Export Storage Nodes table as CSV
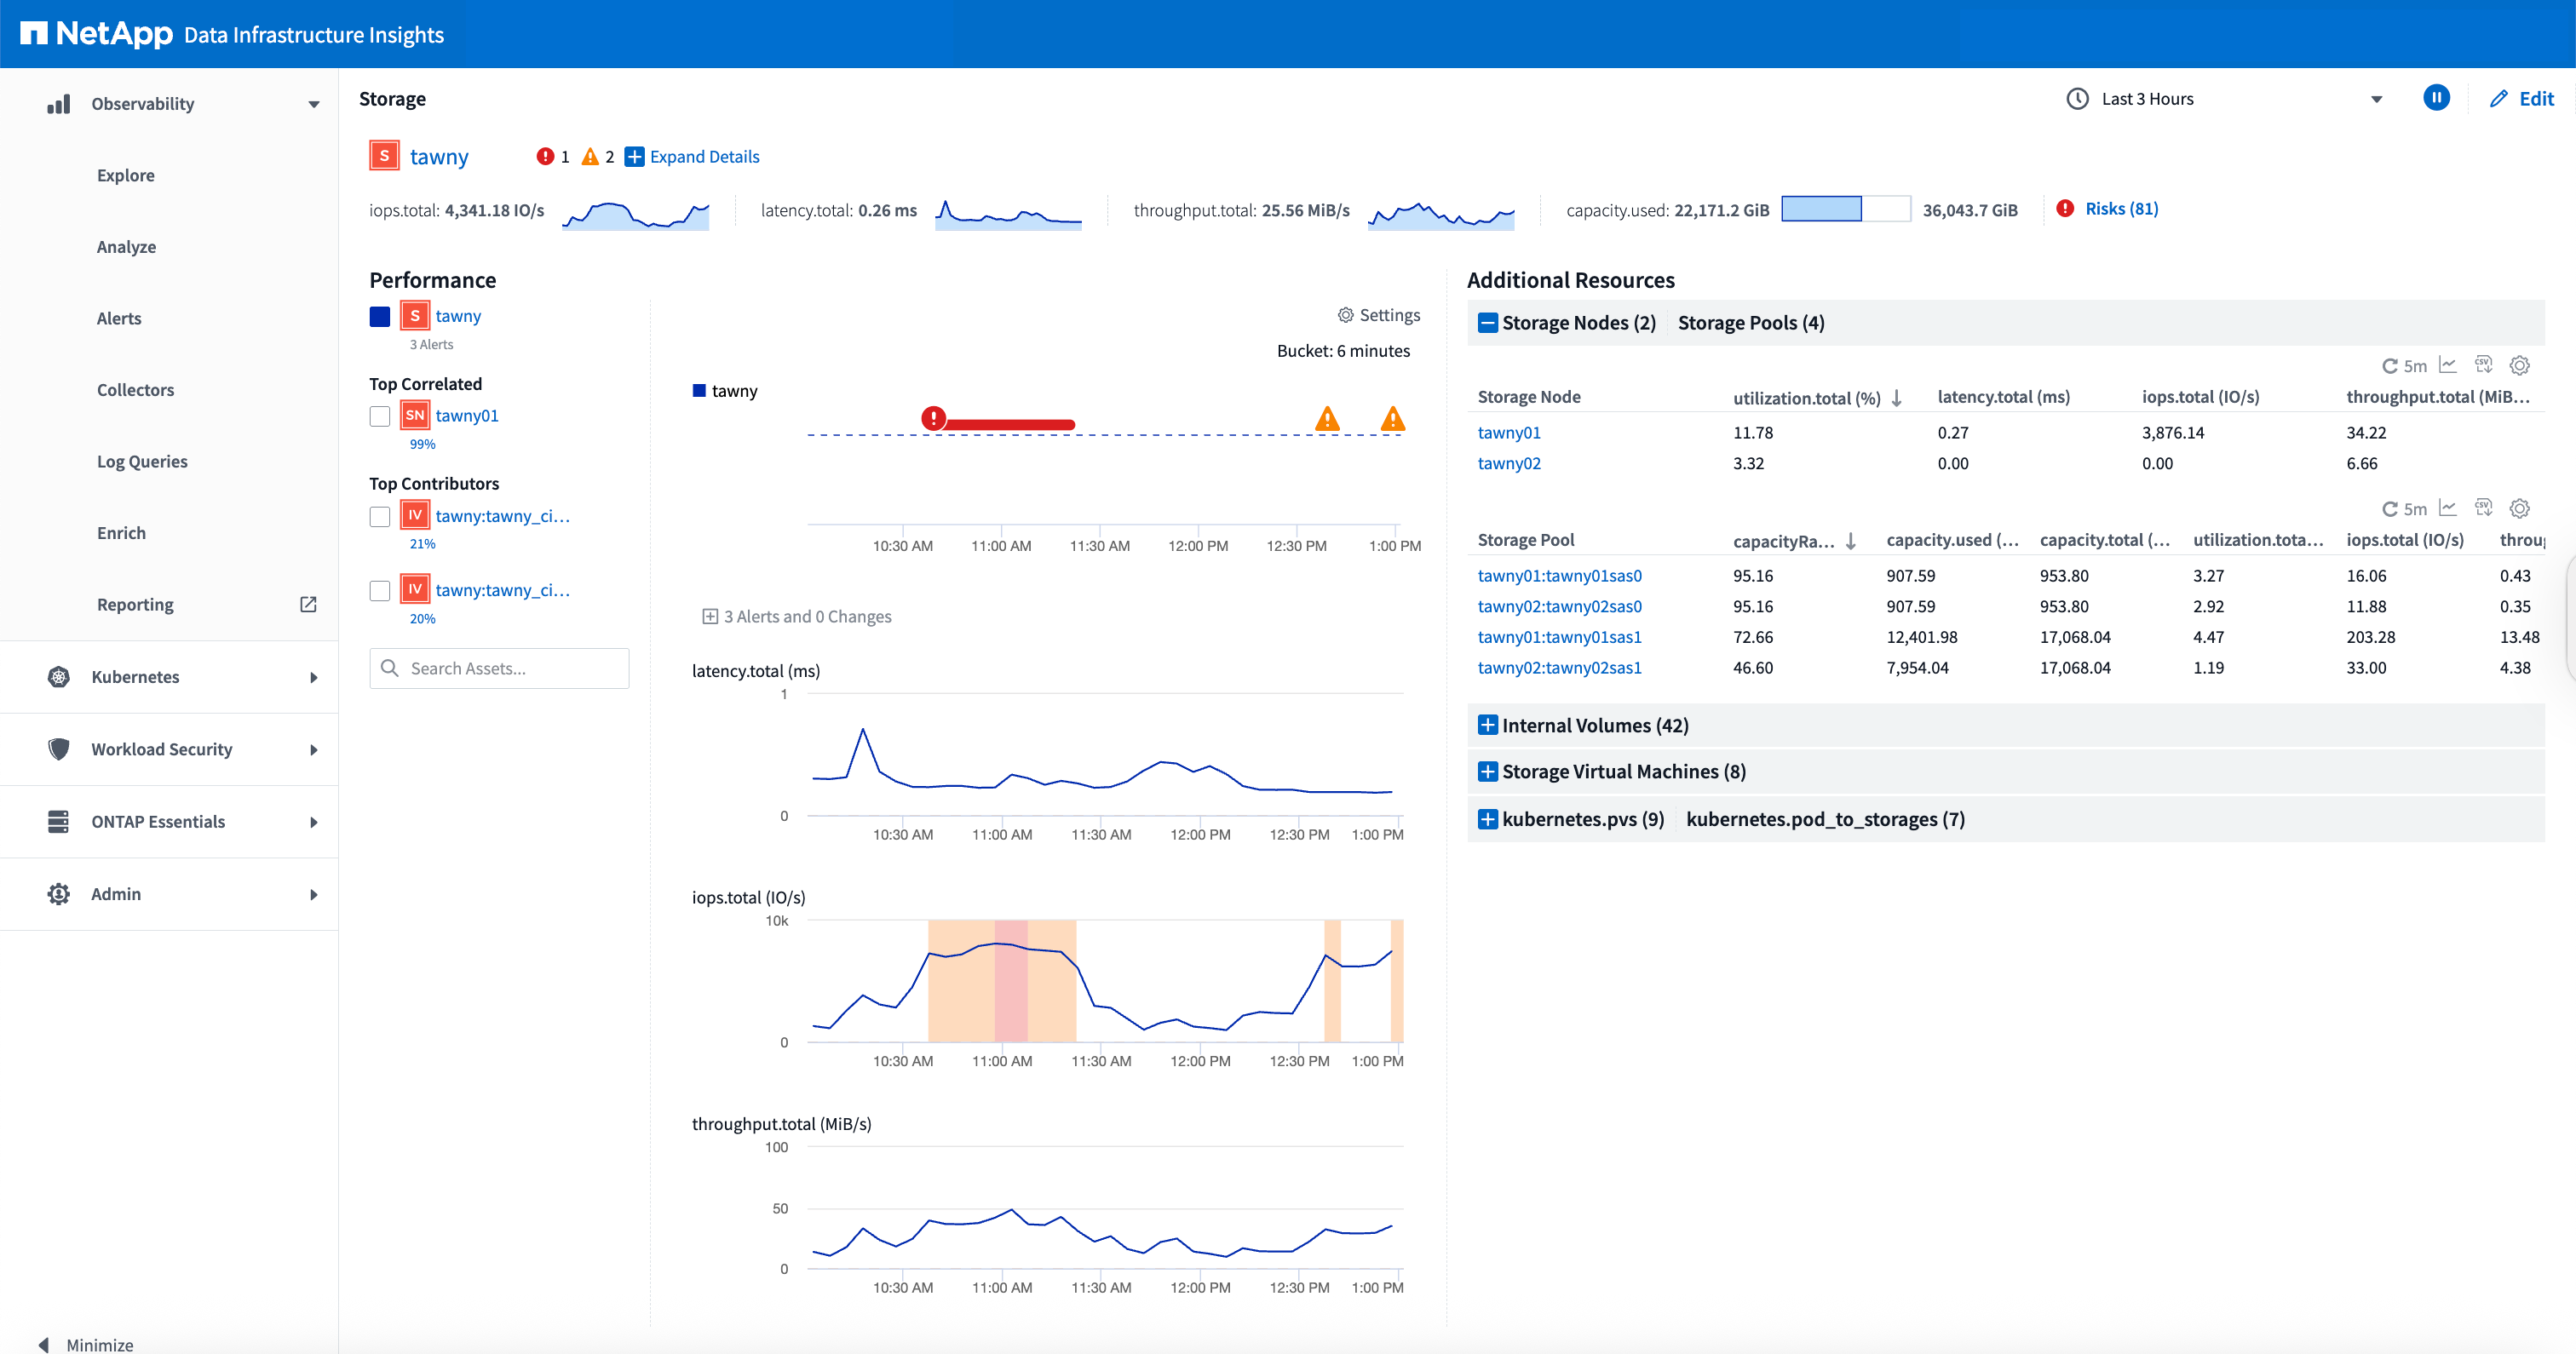This screenshot has height=1354, width=2576. 2483,365
